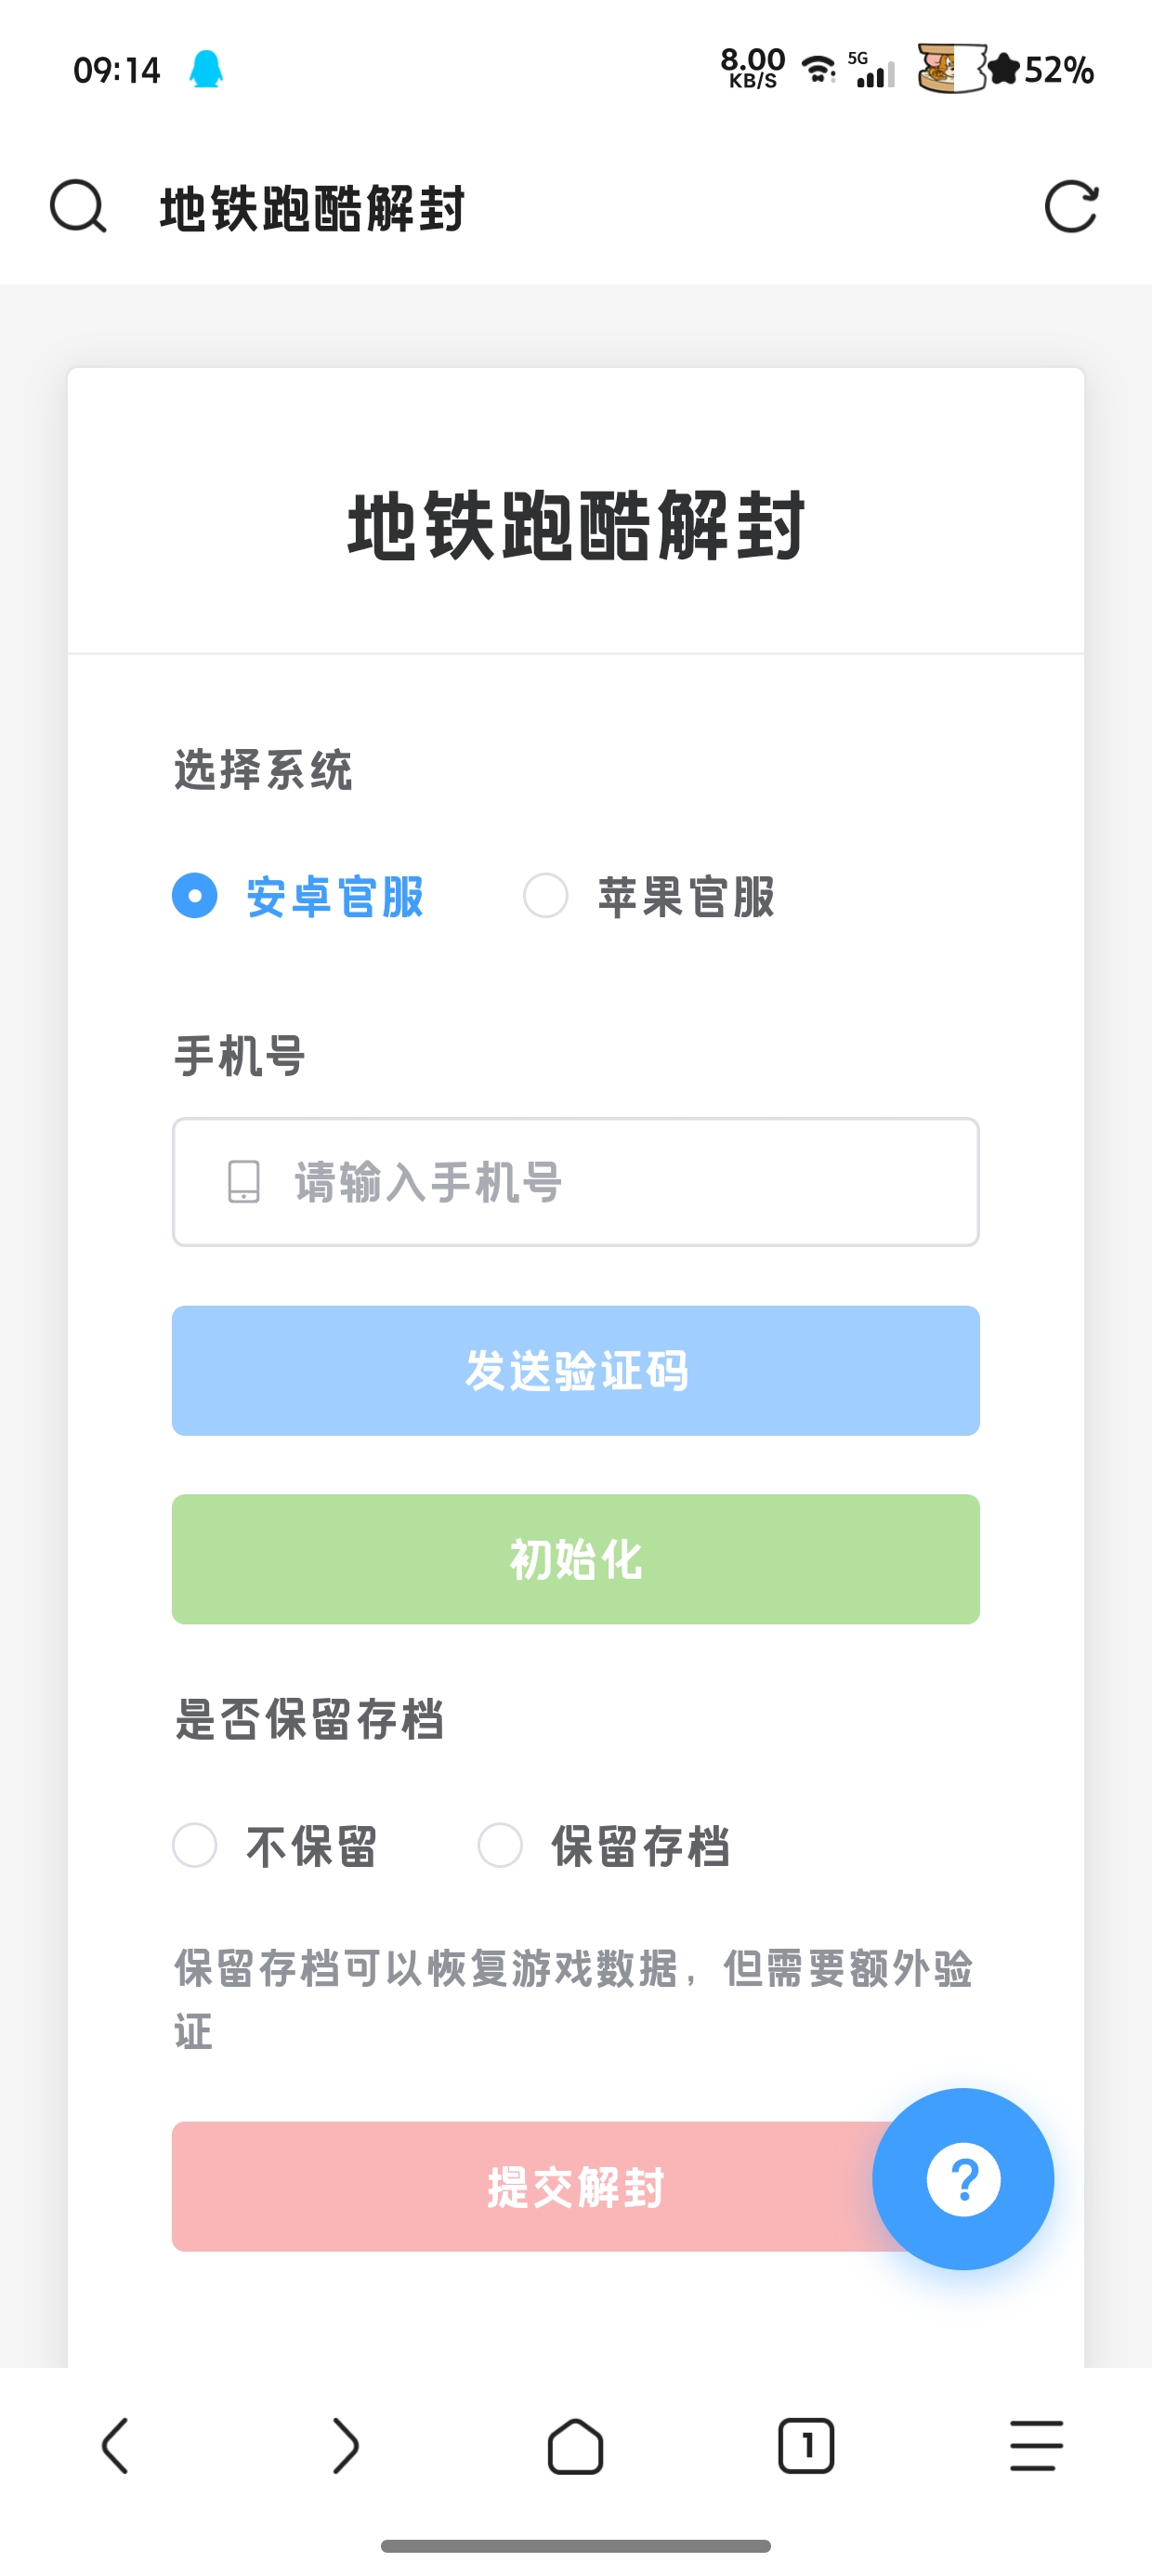Tap the QQ penguin status bar icon
The image size is (1152, 2576).
tap(206, 70)
